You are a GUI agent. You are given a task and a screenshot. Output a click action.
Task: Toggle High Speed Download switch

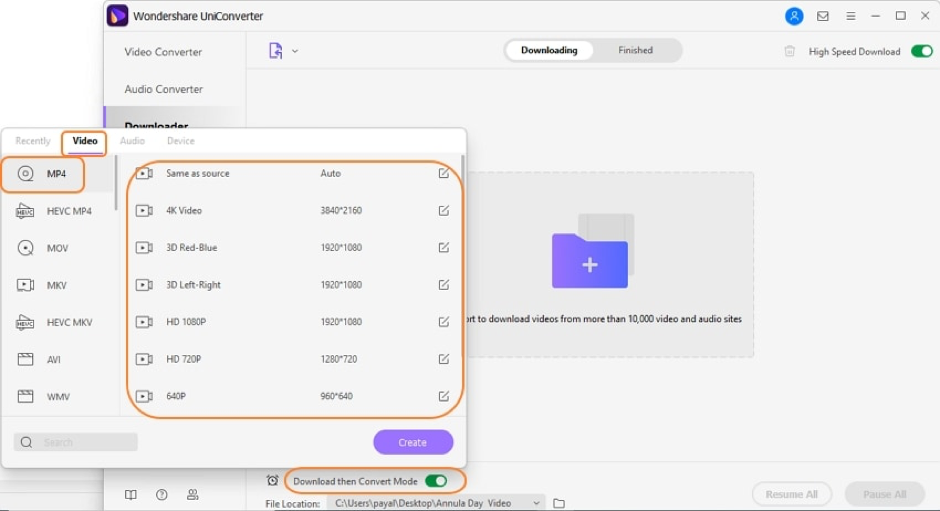coord(921,51)
